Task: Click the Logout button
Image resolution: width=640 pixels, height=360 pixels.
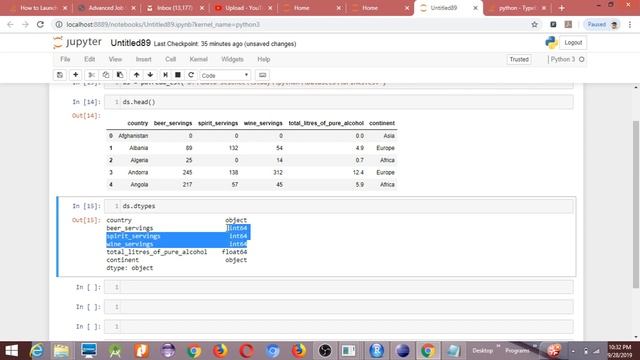Action: coord(573,42)
